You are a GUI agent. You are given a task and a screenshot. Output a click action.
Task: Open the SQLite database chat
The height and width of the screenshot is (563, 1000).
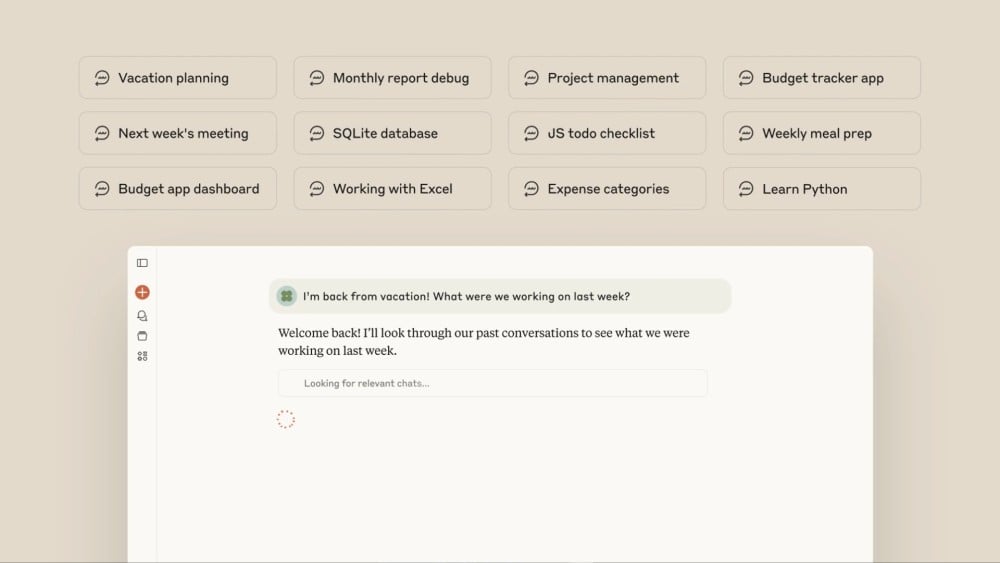pyautogui.click(x=392, y=133)
